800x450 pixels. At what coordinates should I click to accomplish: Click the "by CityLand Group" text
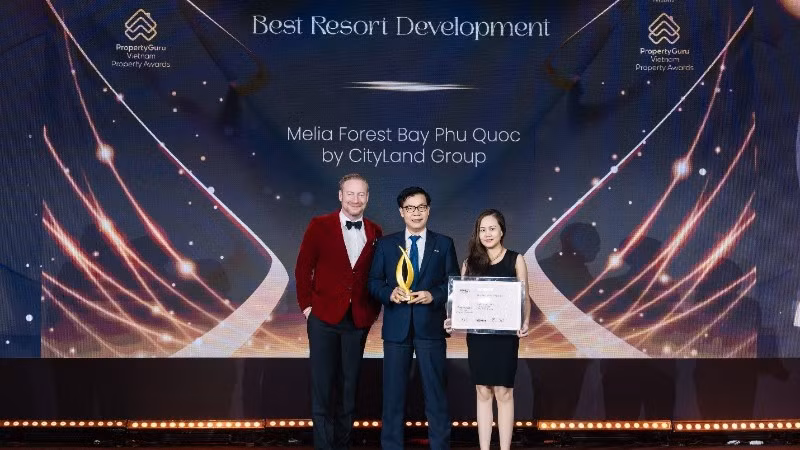tap(403, 157)
